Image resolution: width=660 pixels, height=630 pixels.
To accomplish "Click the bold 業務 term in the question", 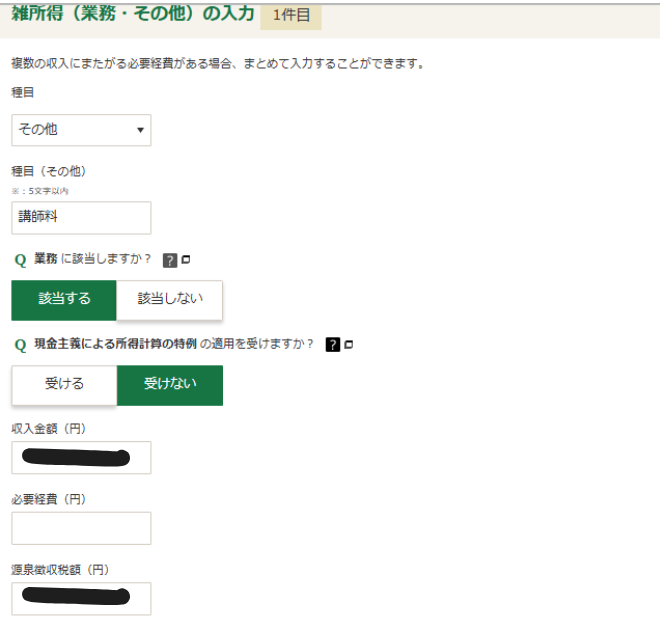I will click(46, 260).
